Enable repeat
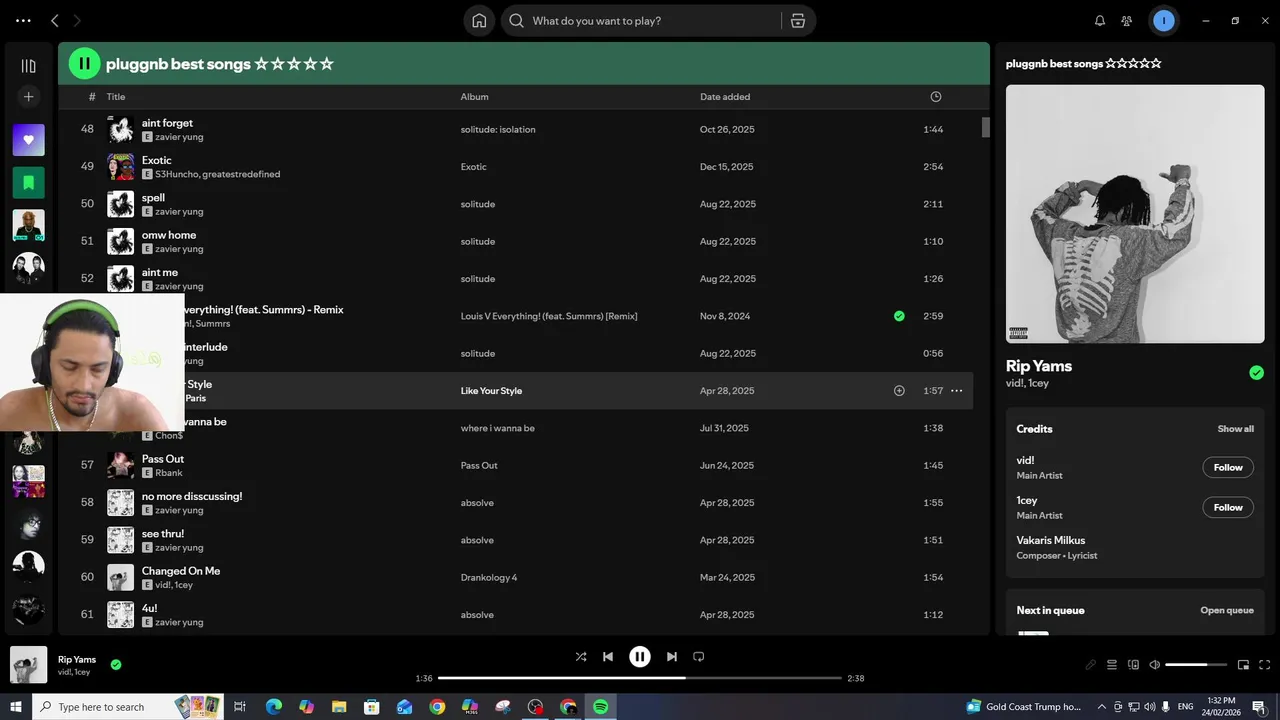The width and height of the screenshot is (1280, 720). [699, 657]
